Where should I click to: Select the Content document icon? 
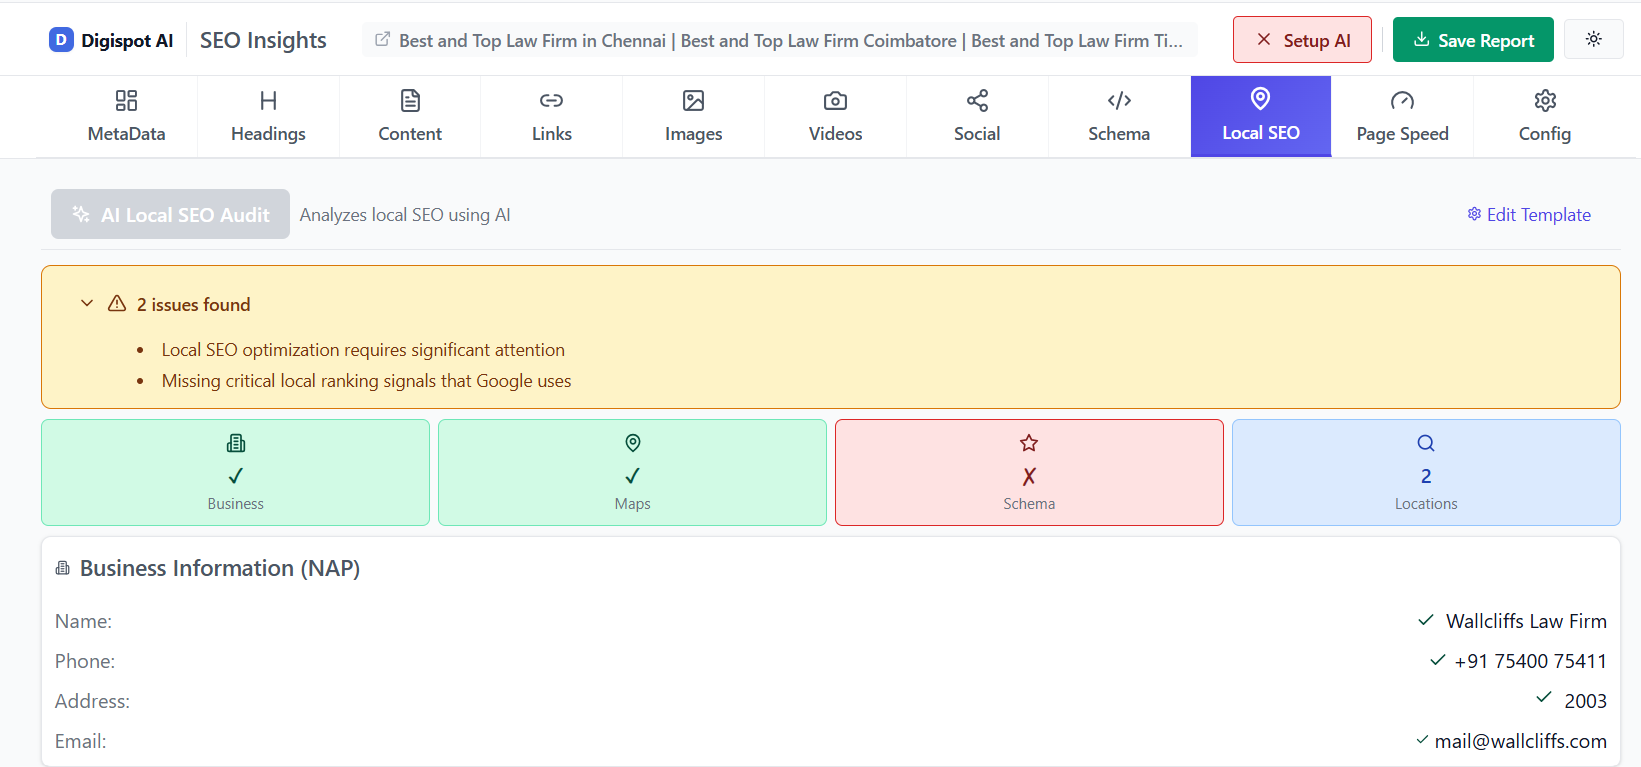pos(410,101)
